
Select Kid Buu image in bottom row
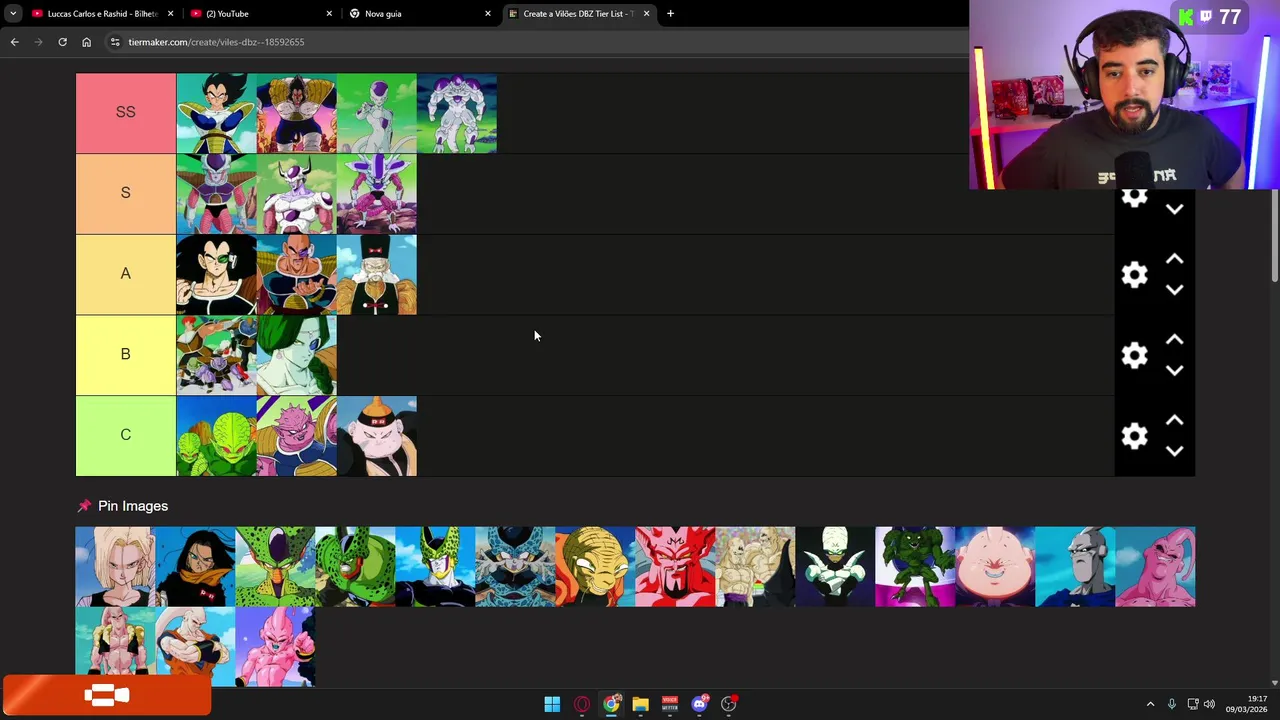[x=275, y=647]
